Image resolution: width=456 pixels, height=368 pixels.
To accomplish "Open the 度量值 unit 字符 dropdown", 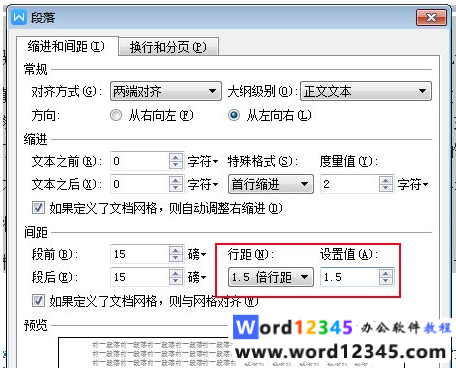I will pos(413,184).
